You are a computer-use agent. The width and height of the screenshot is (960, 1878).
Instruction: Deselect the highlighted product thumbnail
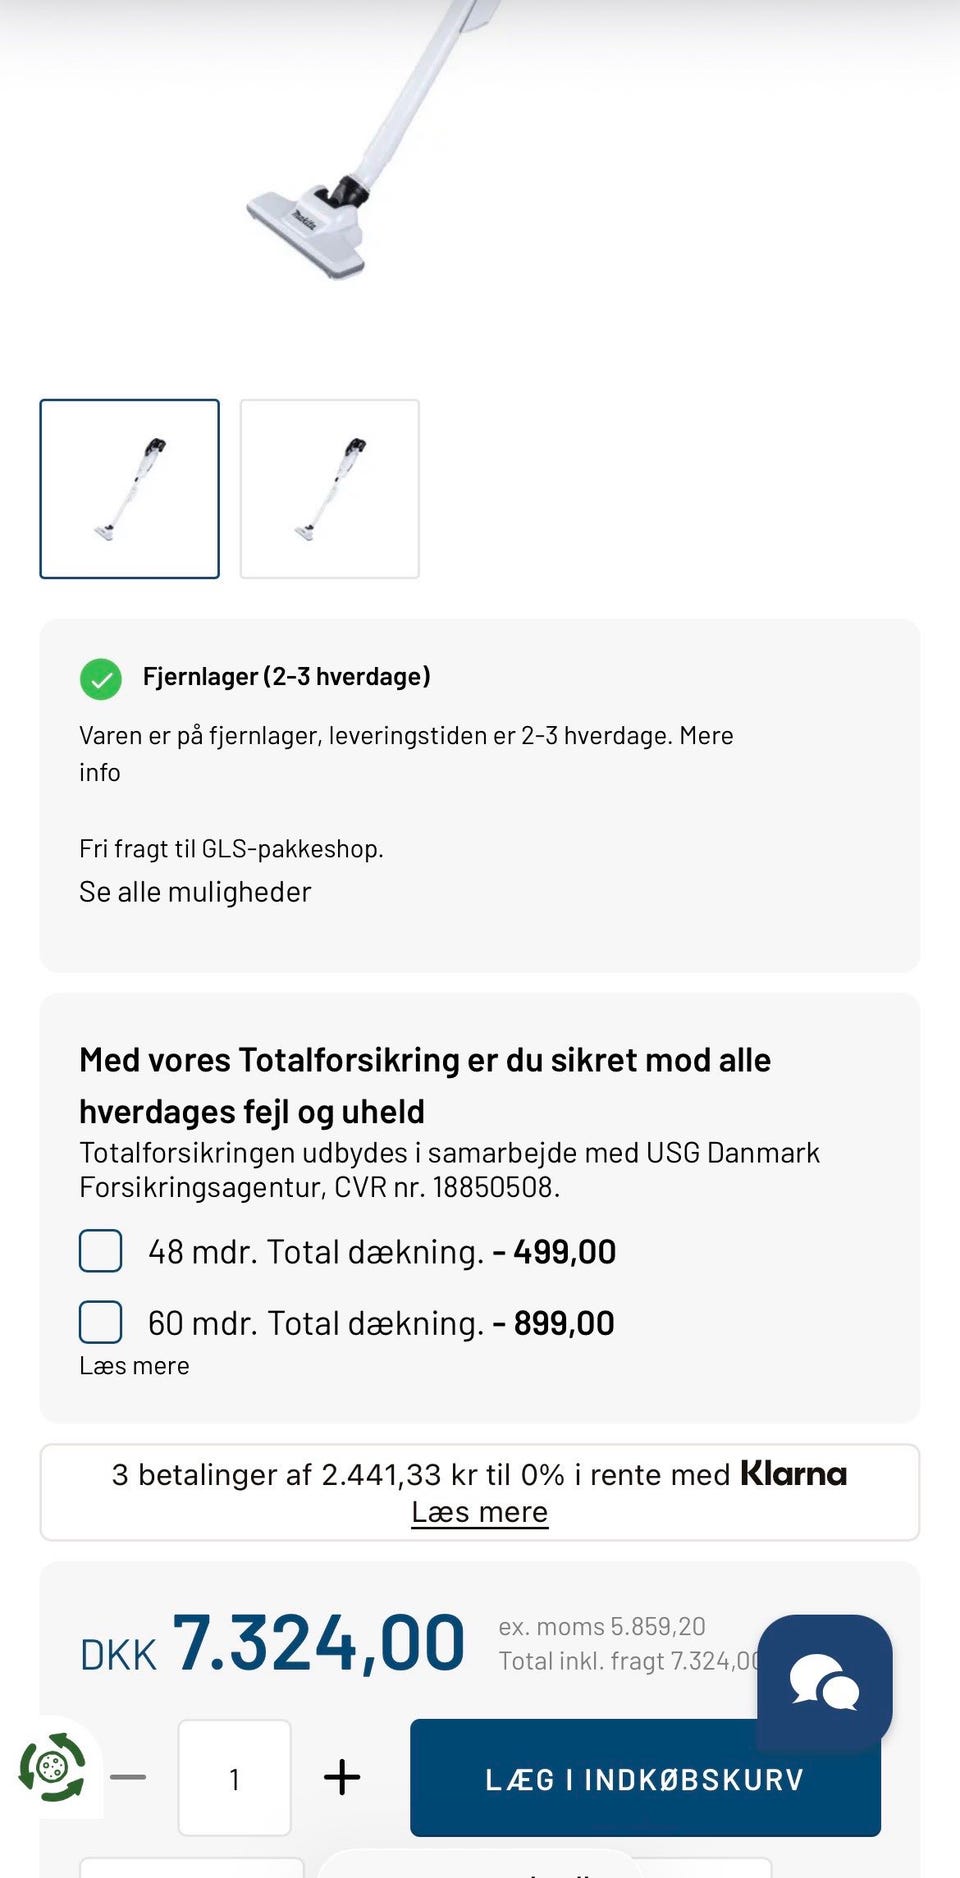pos(130,489)
